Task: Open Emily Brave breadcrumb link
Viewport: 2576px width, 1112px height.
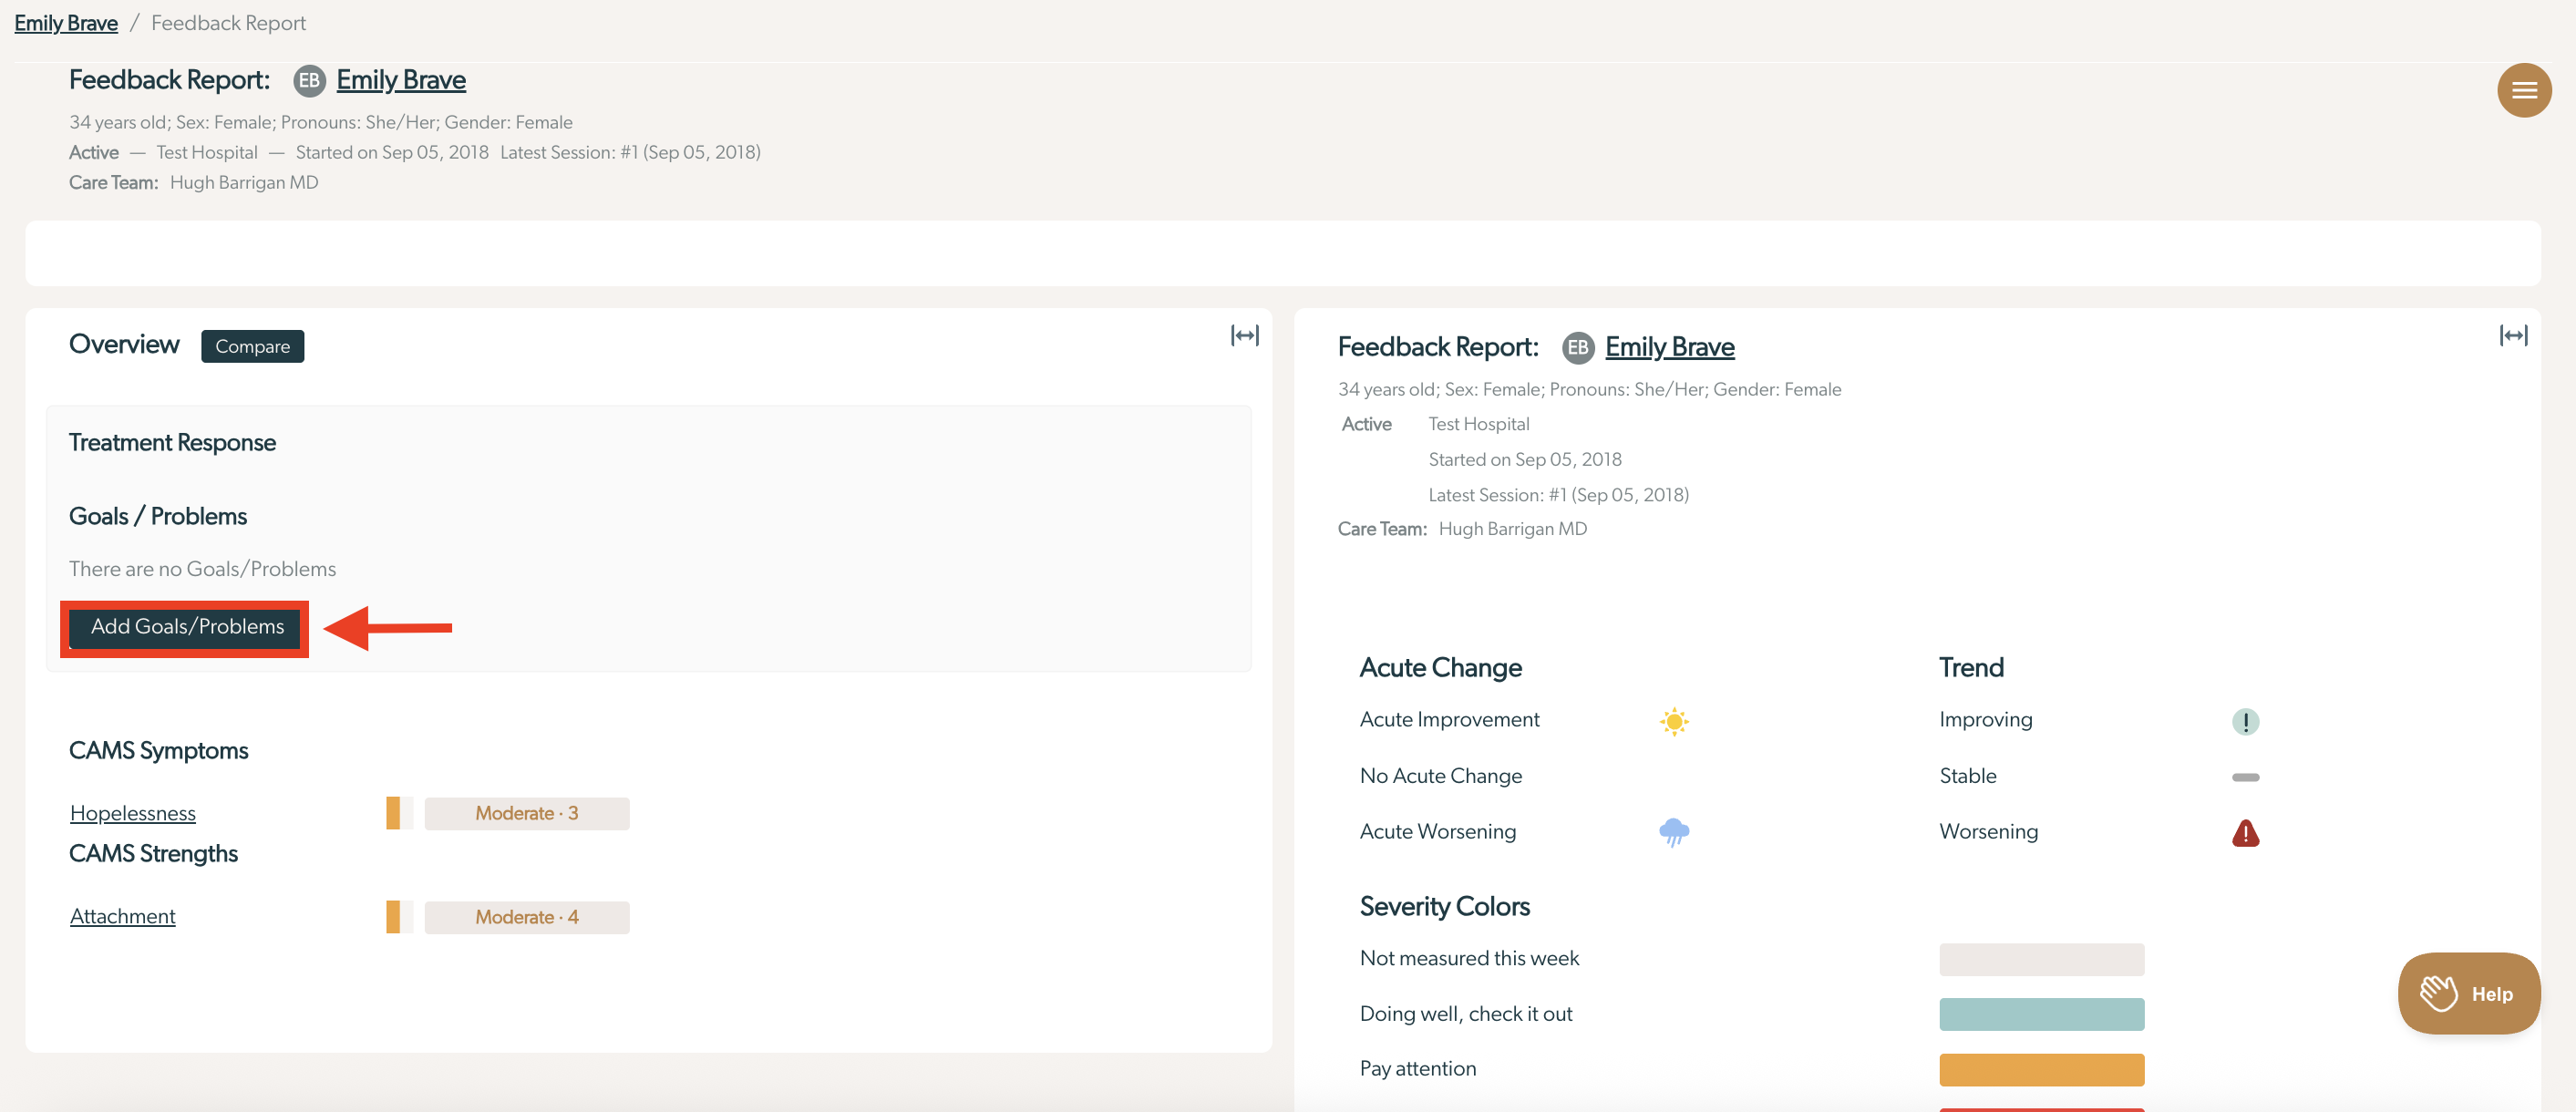Action: pos(66,23)
